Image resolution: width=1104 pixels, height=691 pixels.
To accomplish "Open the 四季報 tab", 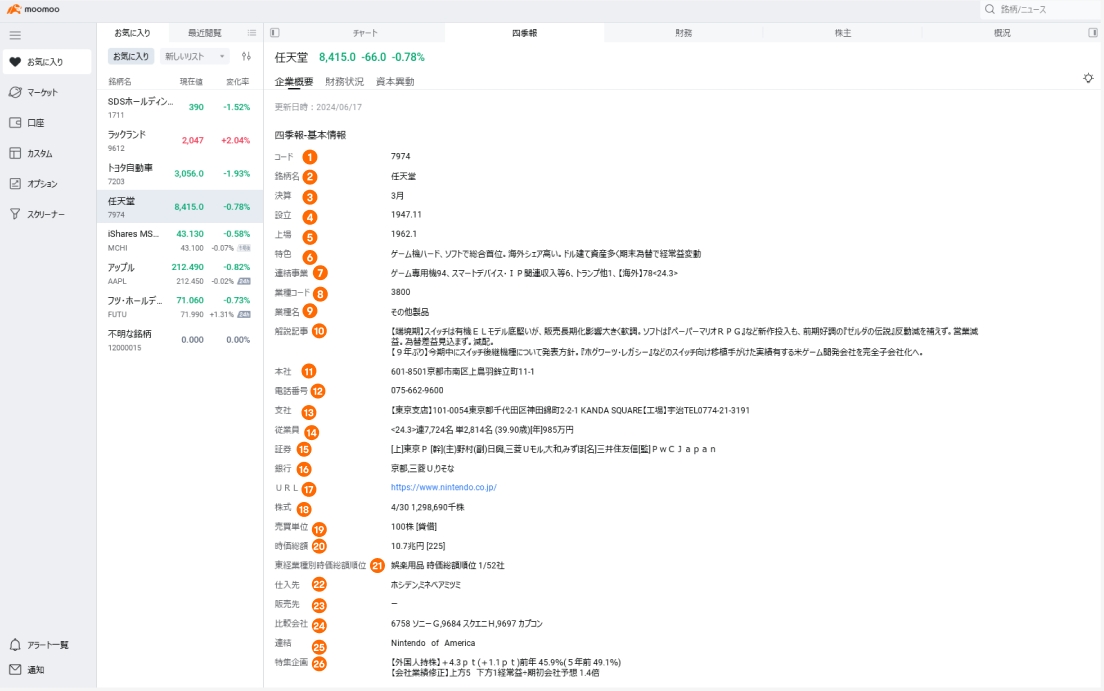I will [525, 33].
